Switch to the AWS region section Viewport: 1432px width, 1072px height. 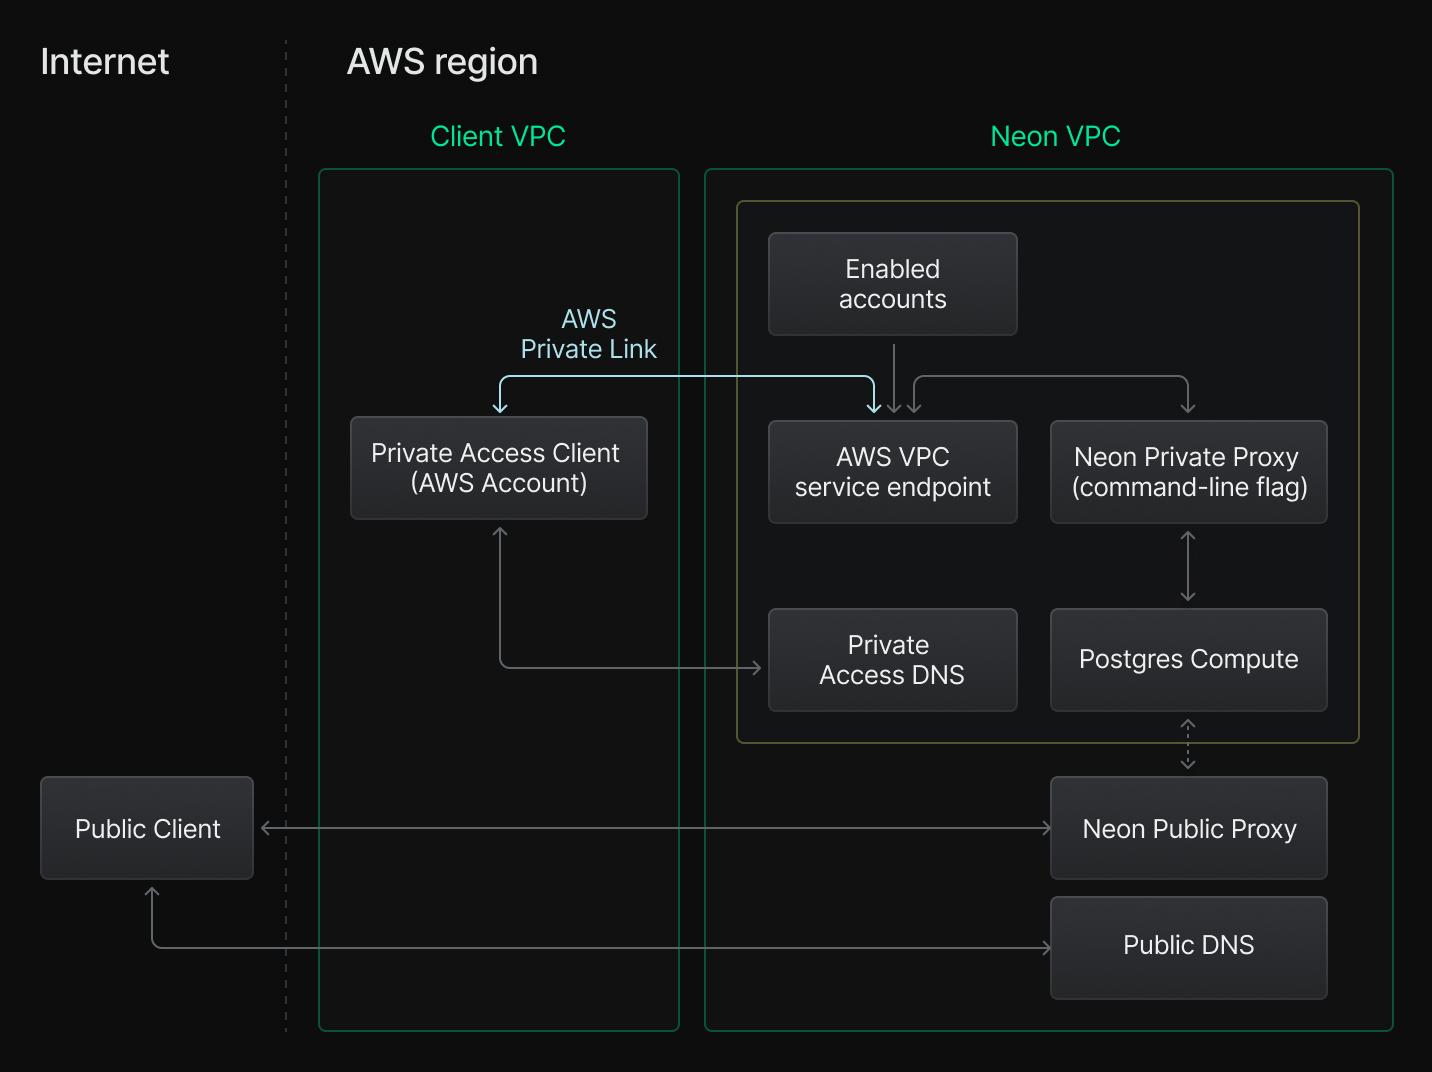pos(442,62)
